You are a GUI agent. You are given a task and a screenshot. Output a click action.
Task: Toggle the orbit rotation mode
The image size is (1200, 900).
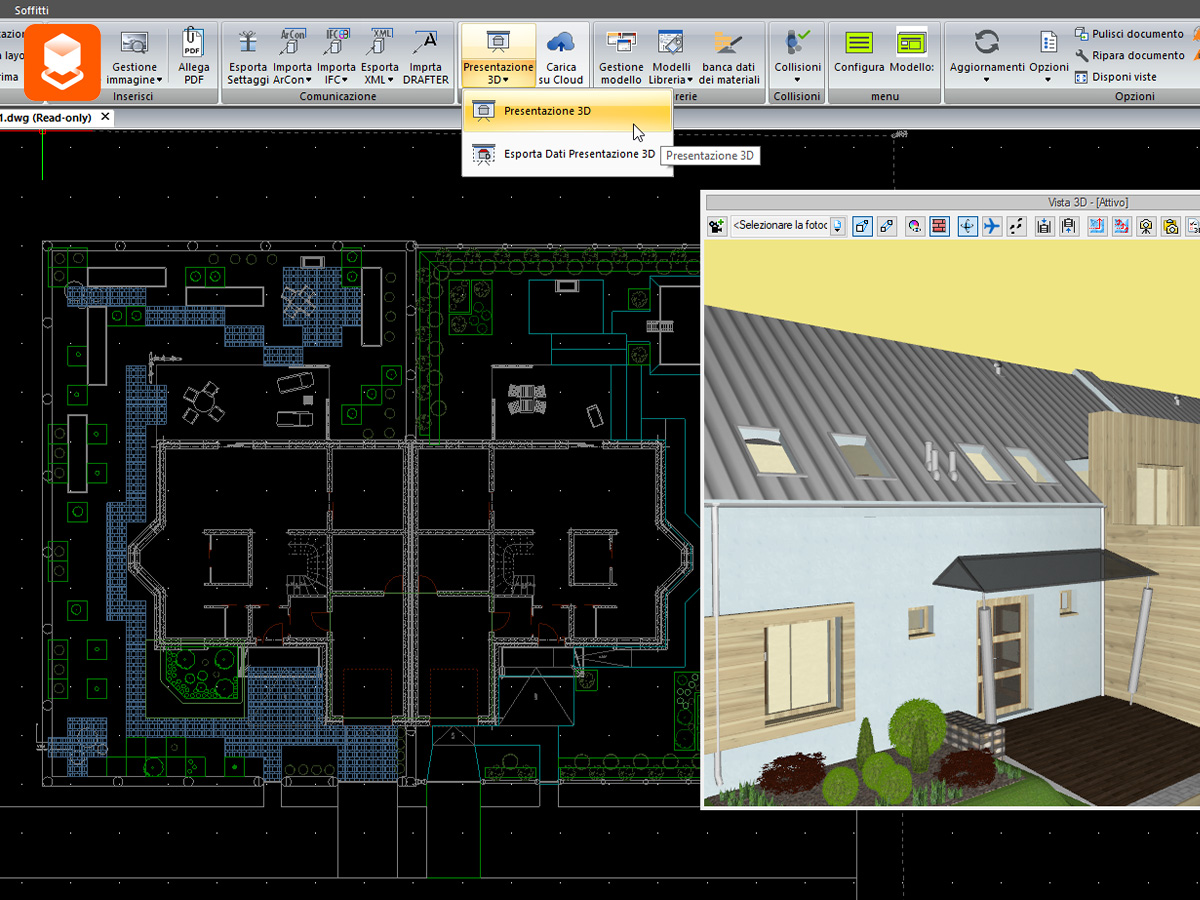coord(967,226)
